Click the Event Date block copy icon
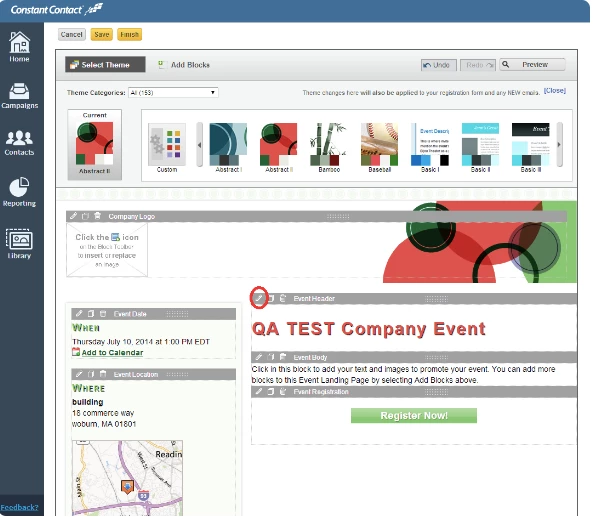The width and height of the screenshot is (593, 517). tap(91, 314)
